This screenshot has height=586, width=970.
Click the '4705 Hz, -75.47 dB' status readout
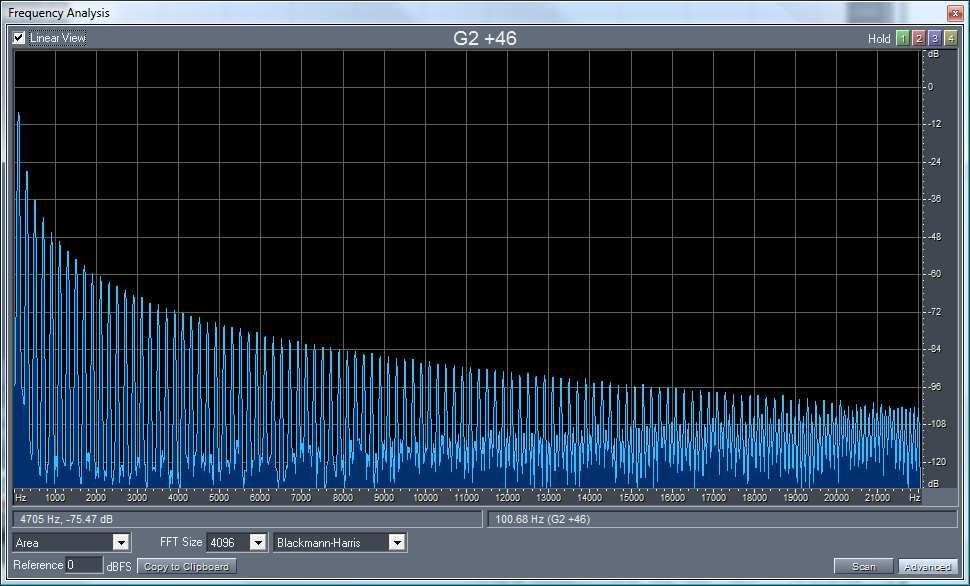point(247,519)
